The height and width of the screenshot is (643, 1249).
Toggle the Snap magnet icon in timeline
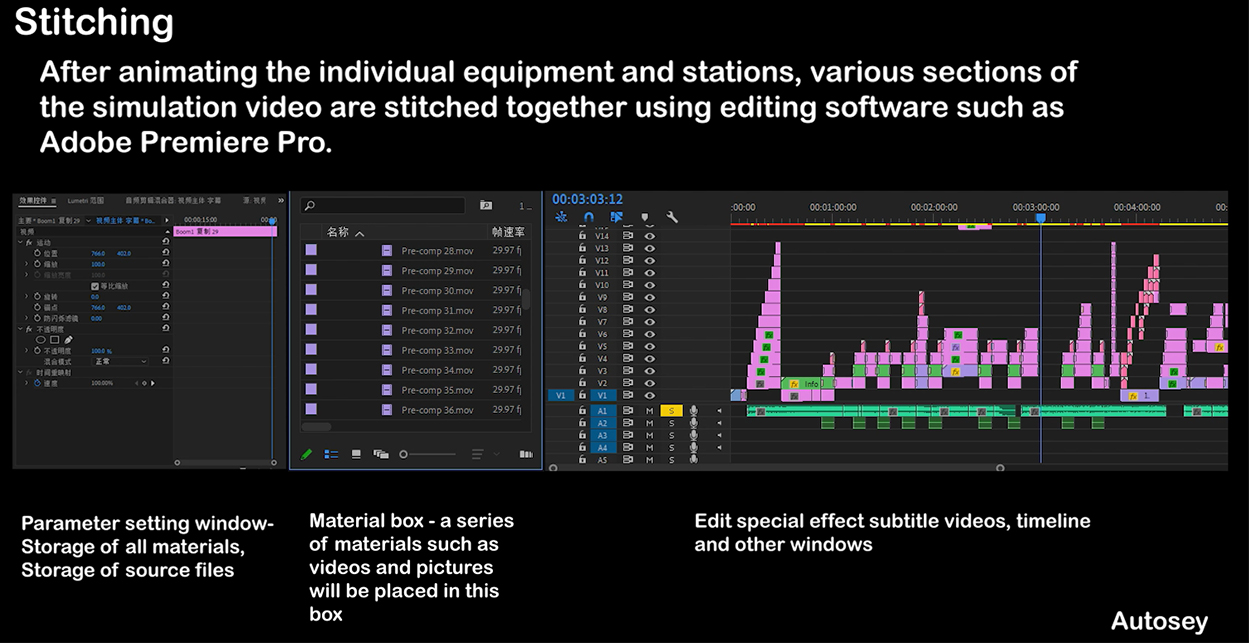pos(589,217)
